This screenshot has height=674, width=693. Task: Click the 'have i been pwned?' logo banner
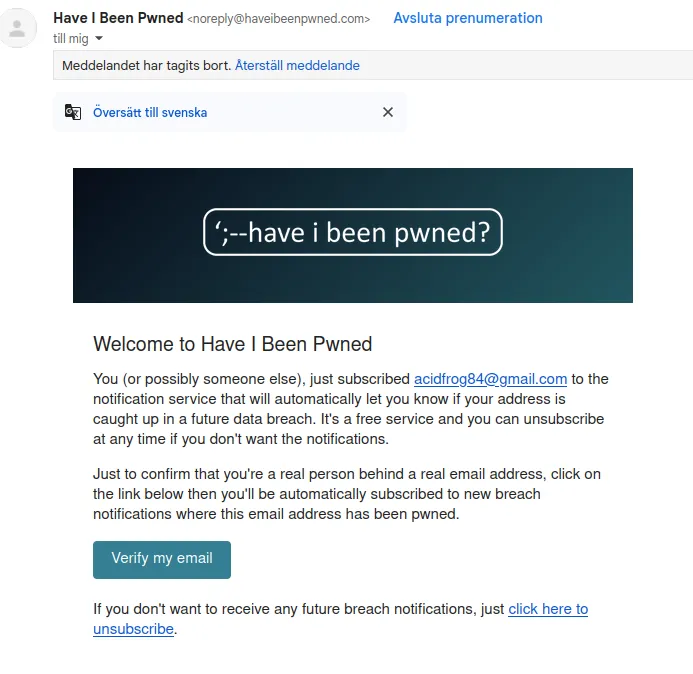353,232
